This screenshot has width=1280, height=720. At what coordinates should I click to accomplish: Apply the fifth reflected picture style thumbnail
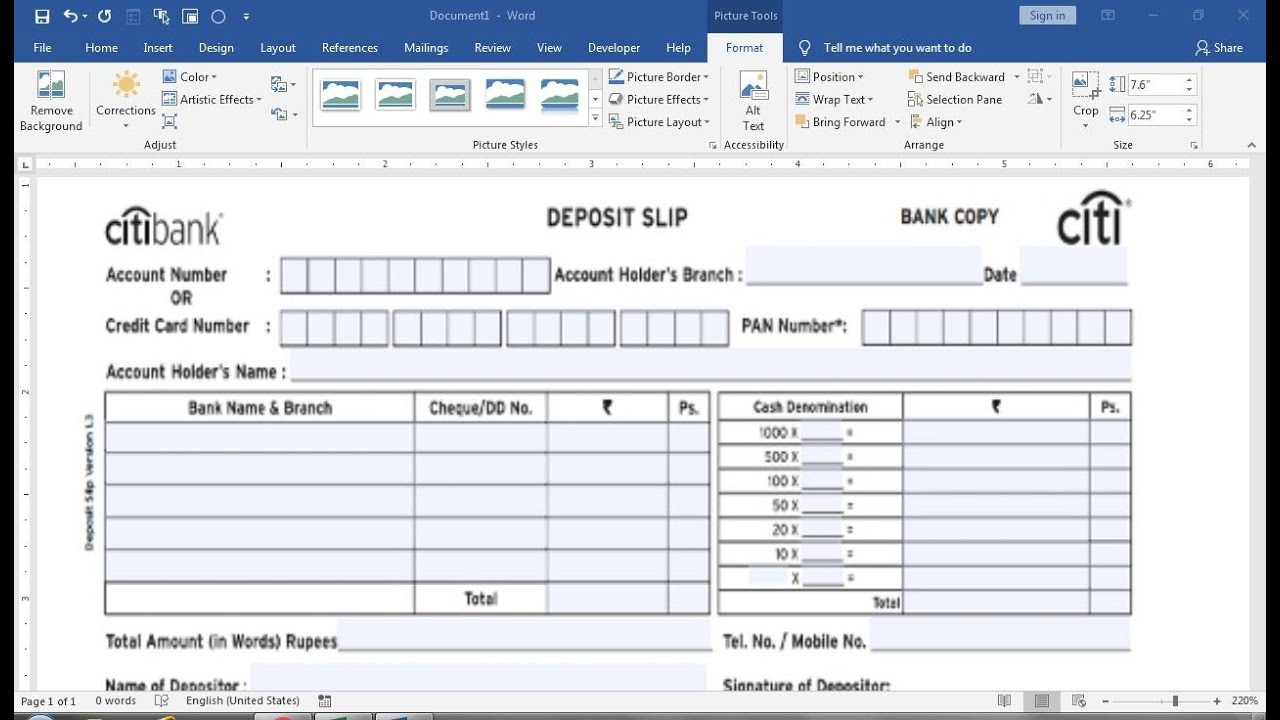560,94
